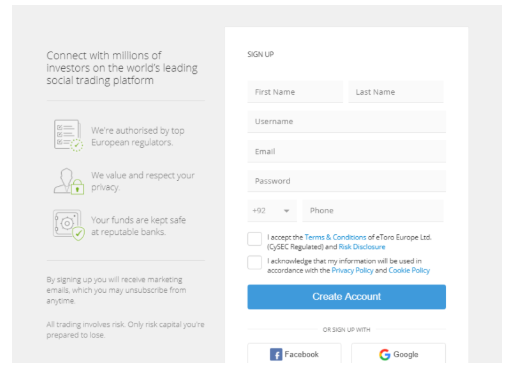The width and height of the screenshot is (508, 376).
Task: Click 'Your funds are kept safe' text
Action: [x=138, y=226]
